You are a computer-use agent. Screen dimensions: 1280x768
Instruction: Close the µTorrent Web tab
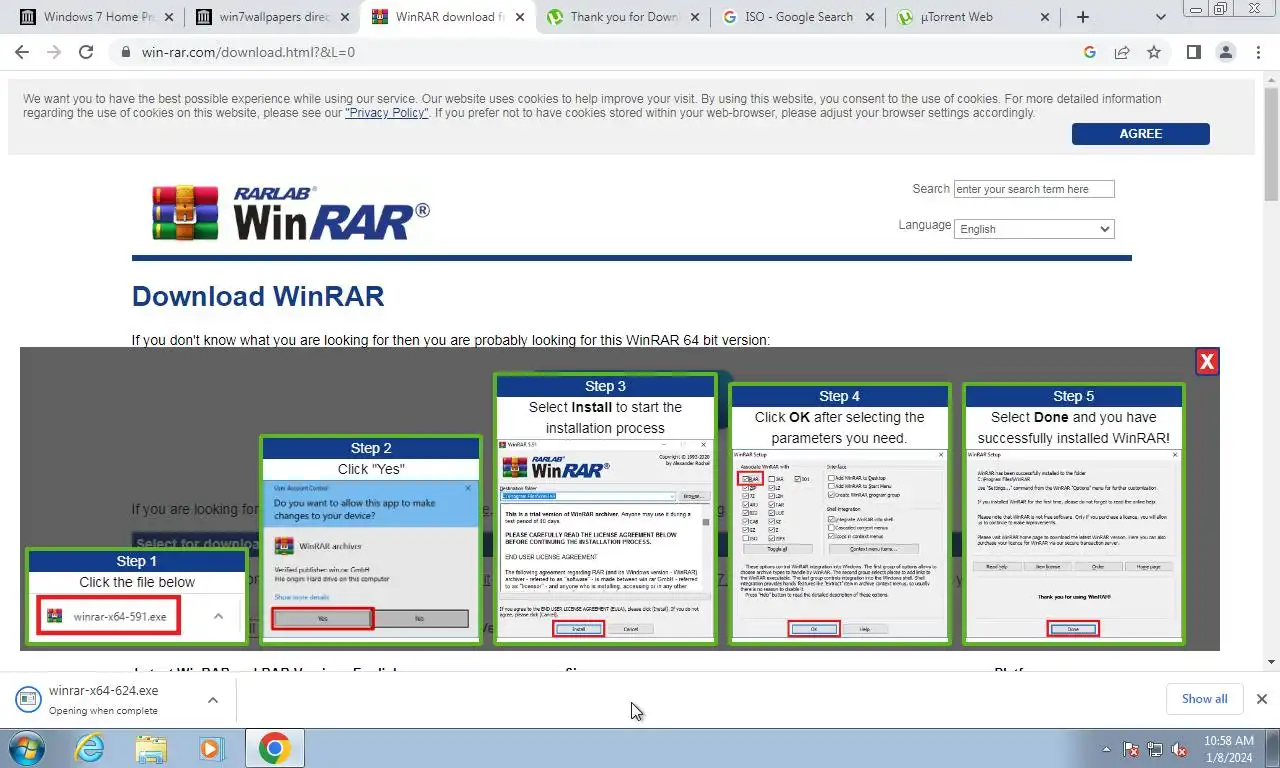1045,17
